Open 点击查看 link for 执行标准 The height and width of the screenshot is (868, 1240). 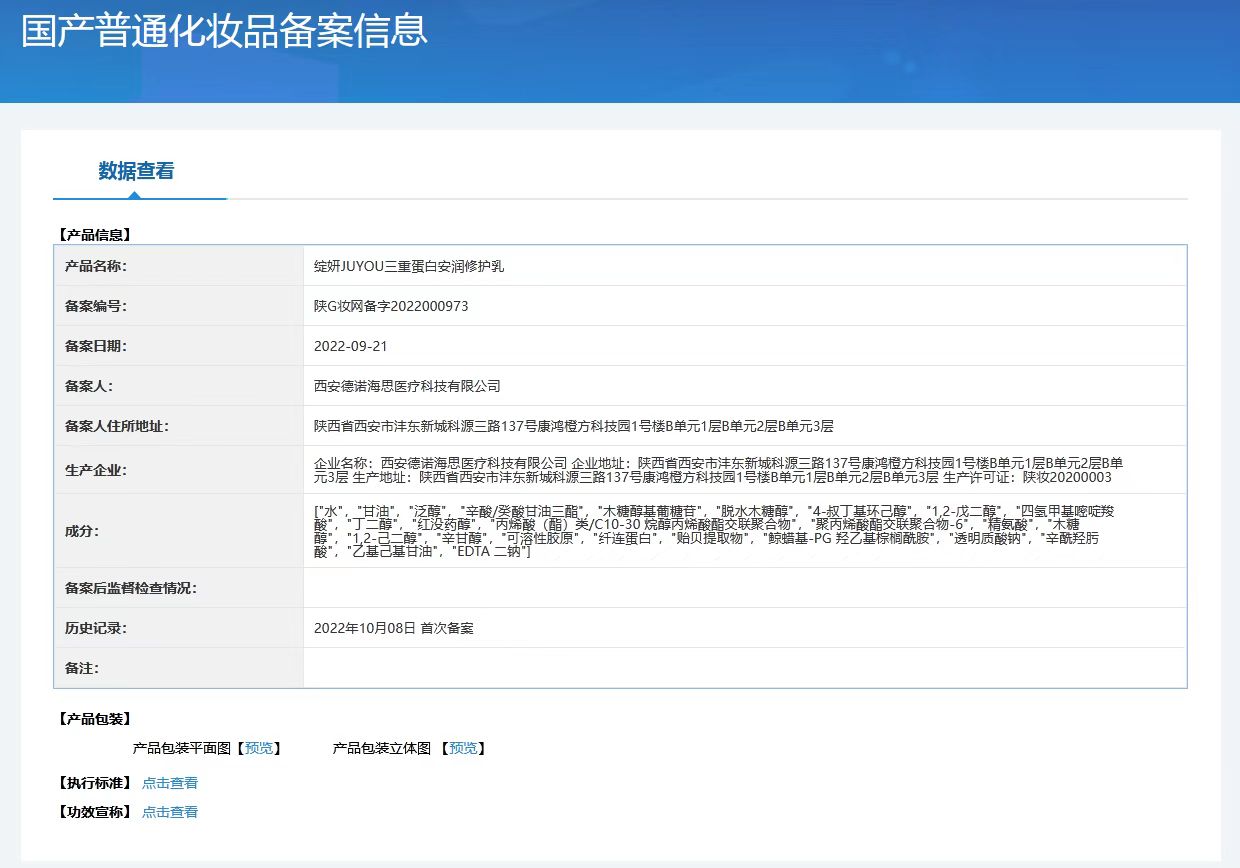(x=170, y=783)
